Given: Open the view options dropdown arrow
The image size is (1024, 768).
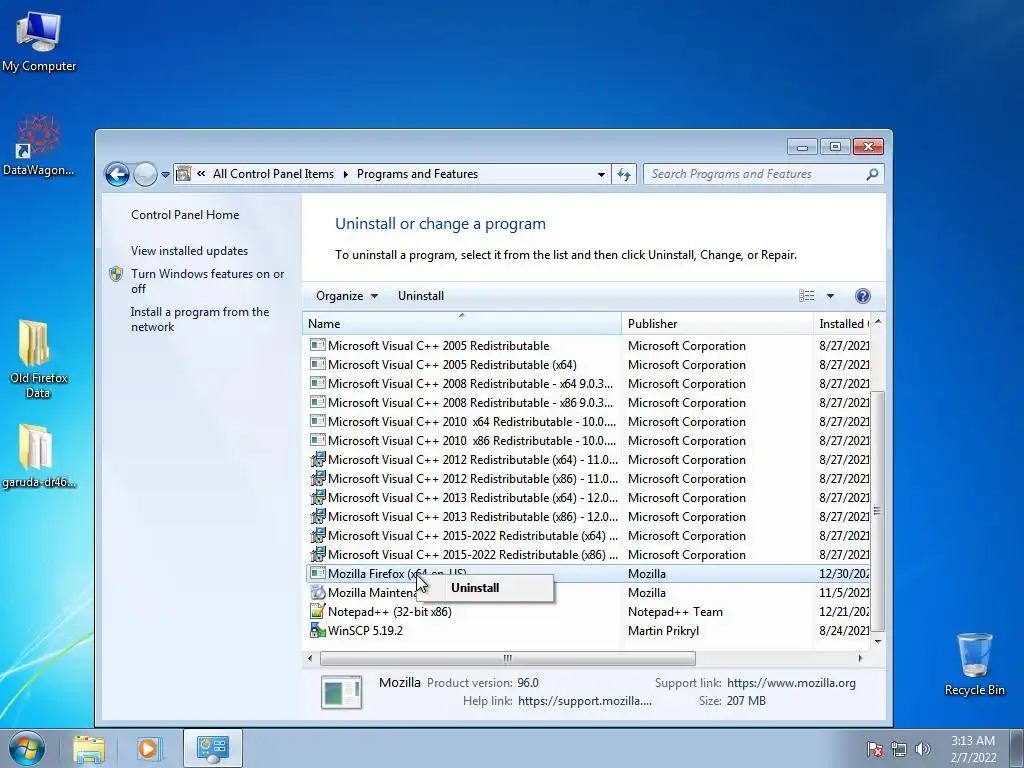Looking at the screenshot, I should point(830,296).
